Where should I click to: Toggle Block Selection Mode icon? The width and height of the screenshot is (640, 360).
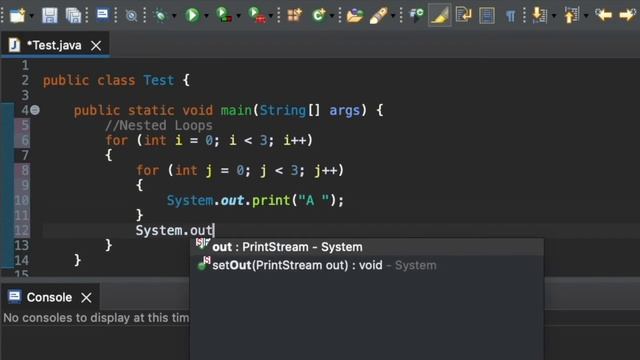click(487, 16)
